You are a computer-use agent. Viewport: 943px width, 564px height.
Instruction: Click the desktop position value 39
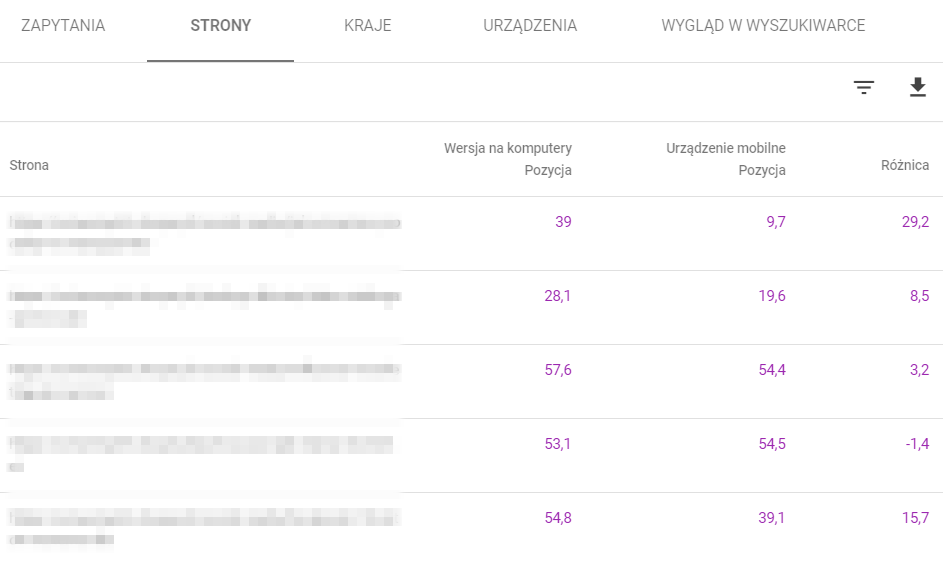coord(563,222)
